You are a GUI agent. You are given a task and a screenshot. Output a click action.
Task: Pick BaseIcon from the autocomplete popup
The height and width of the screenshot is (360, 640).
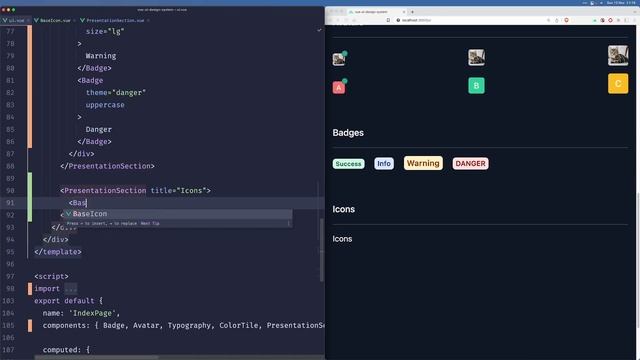pyautogui.click(x=178, y=213)
